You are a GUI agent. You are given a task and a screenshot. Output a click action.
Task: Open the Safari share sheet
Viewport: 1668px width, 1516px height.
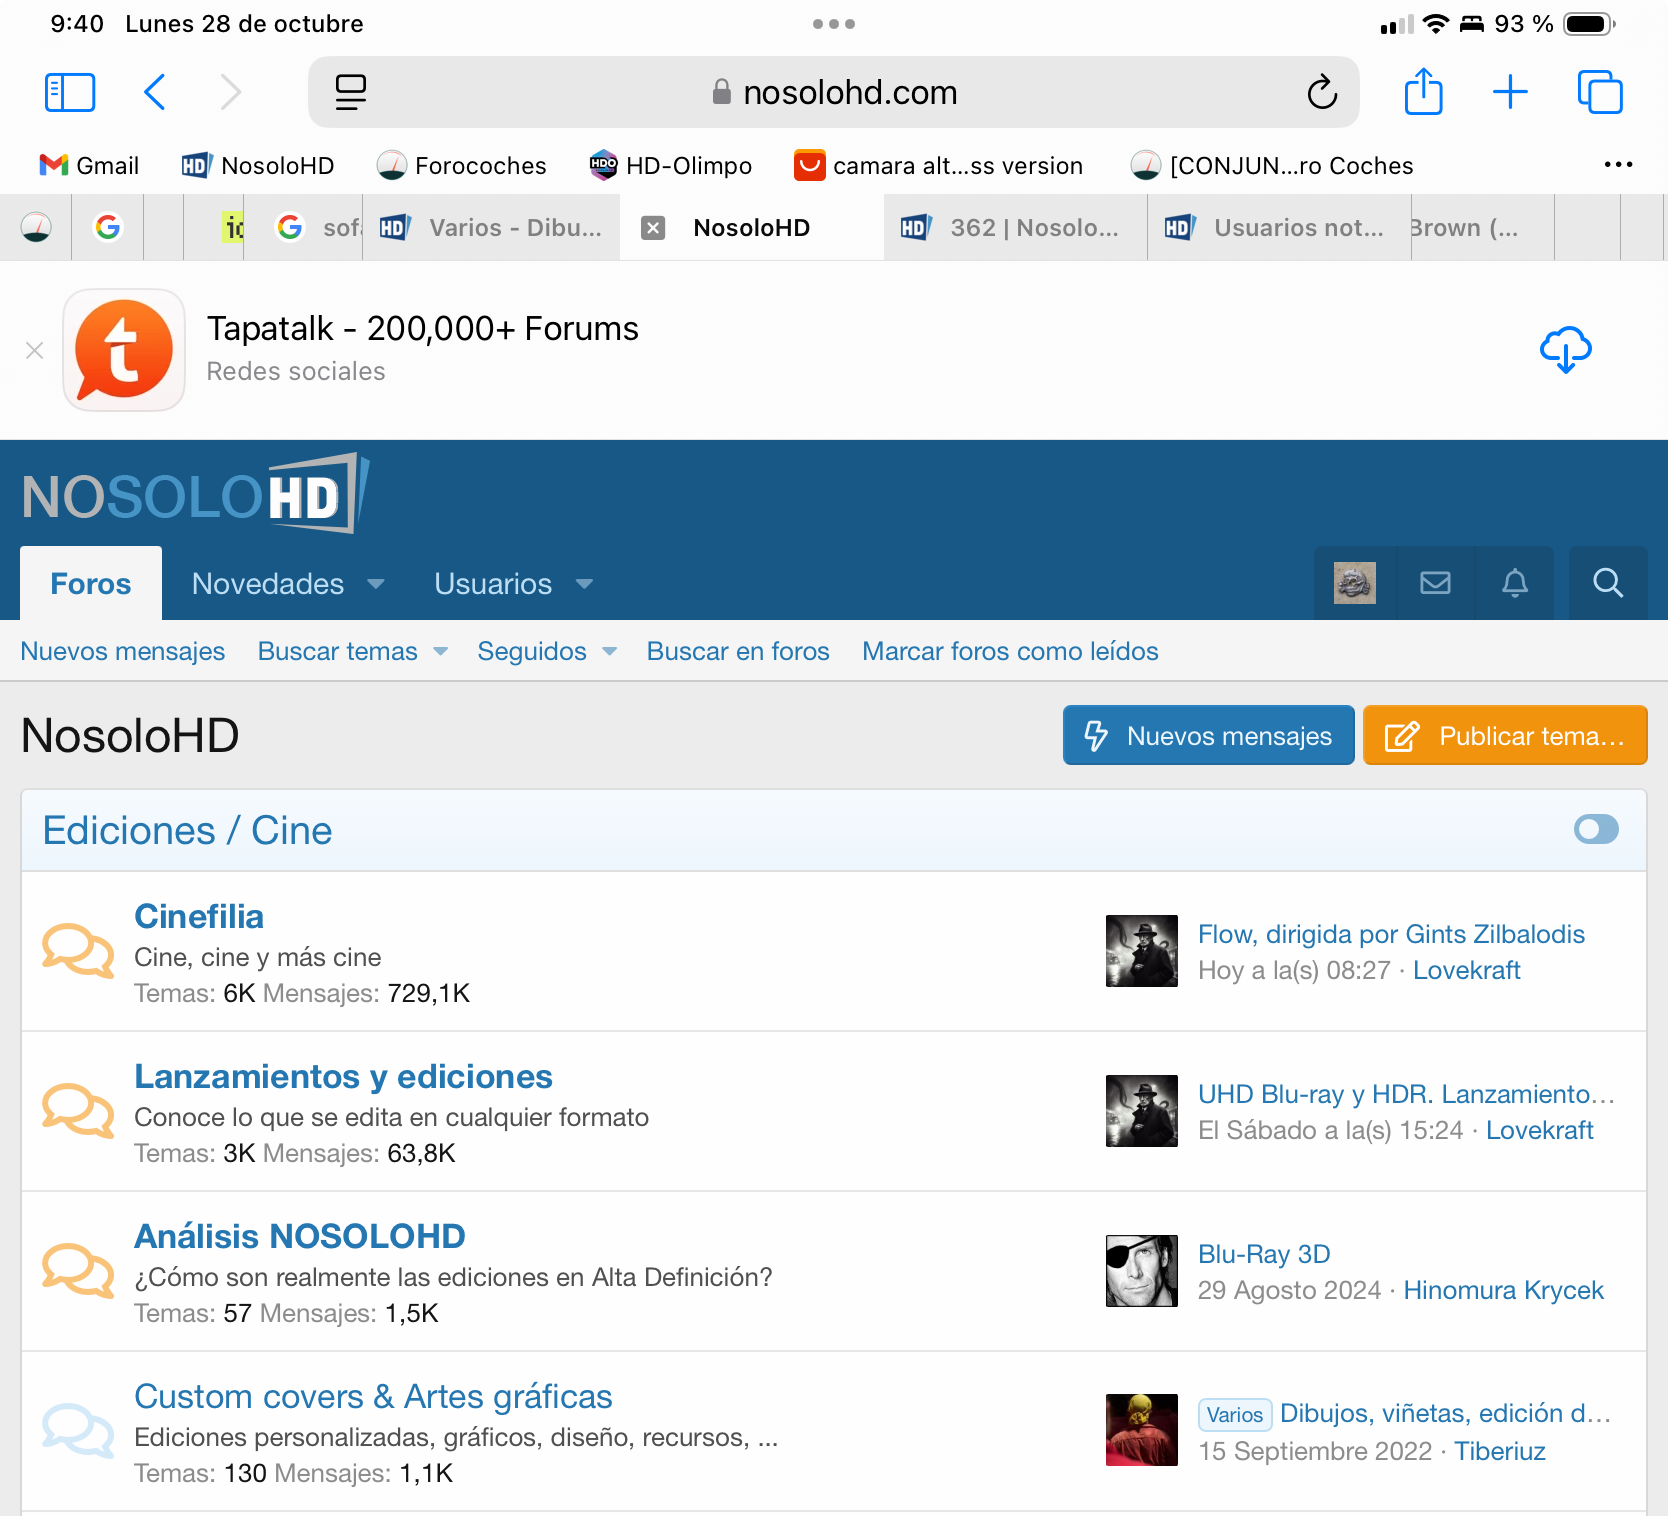pyautogui.click(x=1423, y=91)
